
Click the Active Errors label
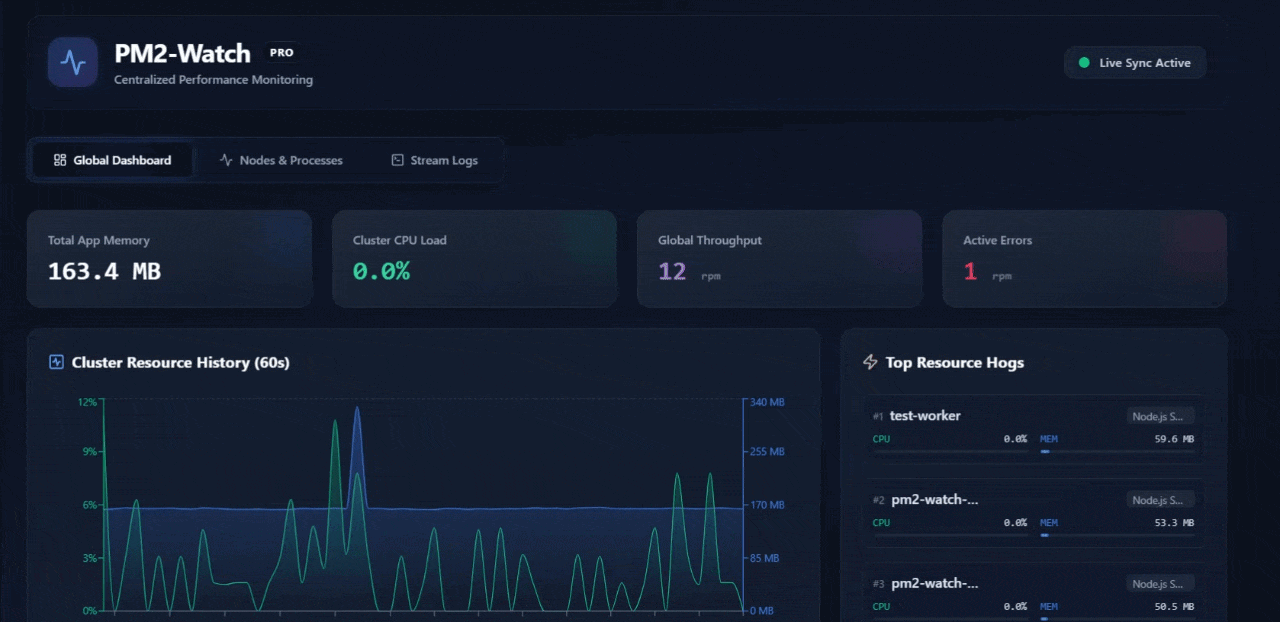click(997, 240)
